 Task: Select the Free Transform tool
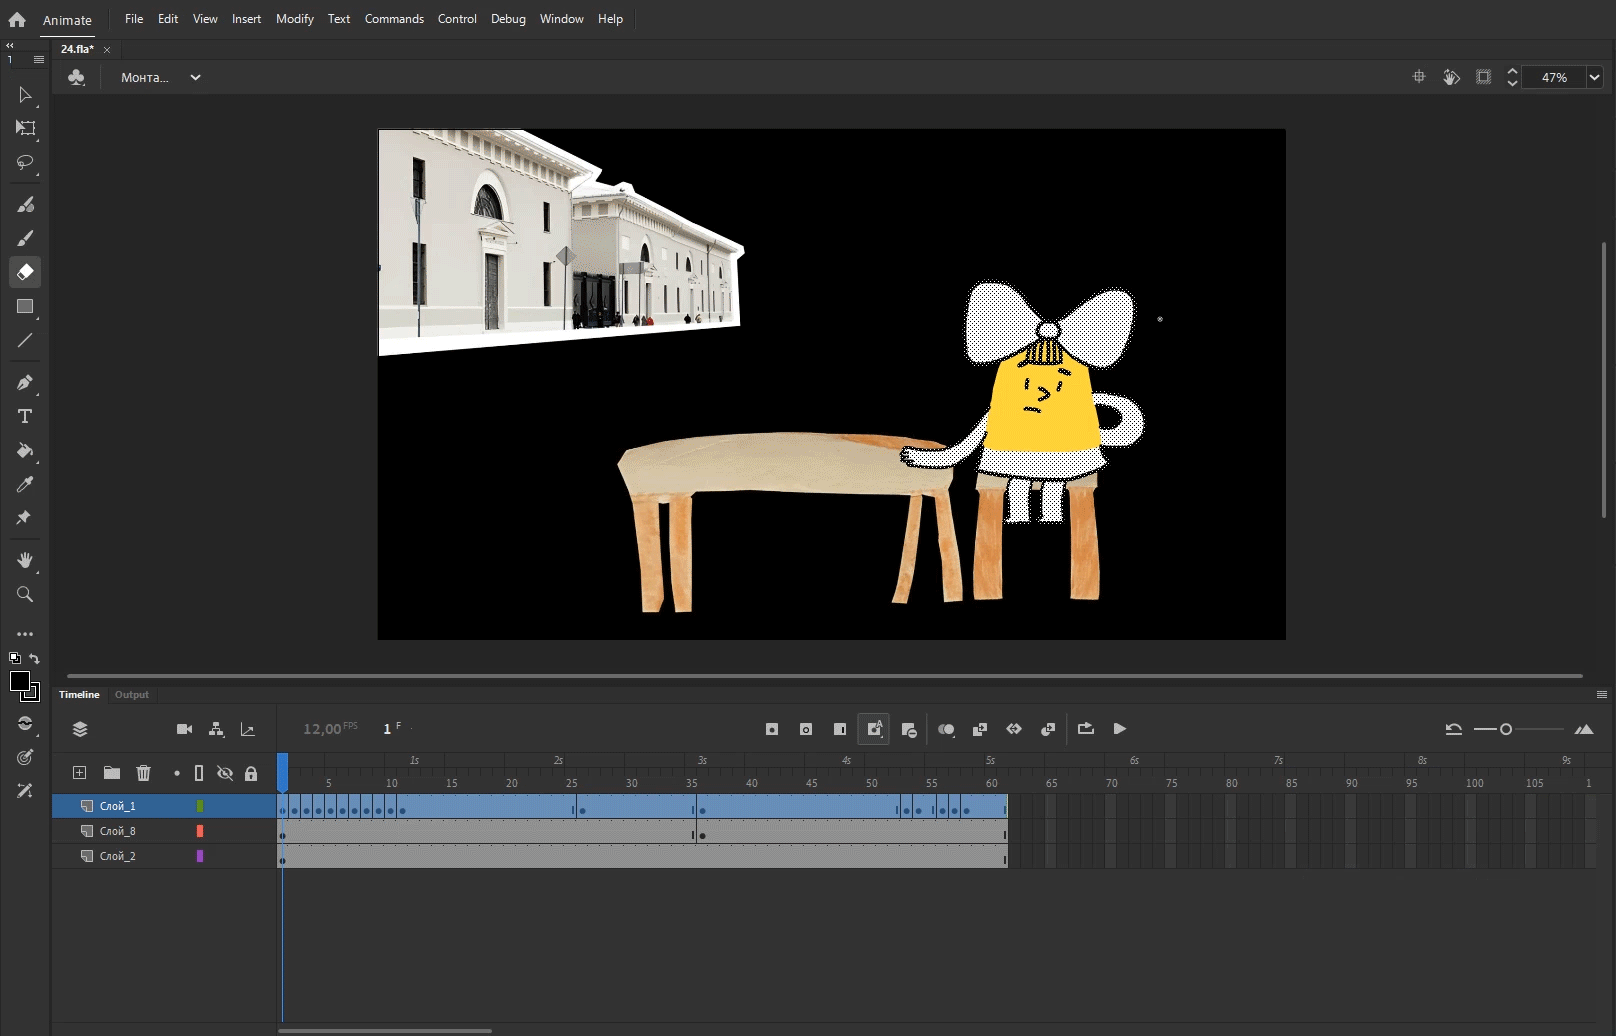coord(25,128)
